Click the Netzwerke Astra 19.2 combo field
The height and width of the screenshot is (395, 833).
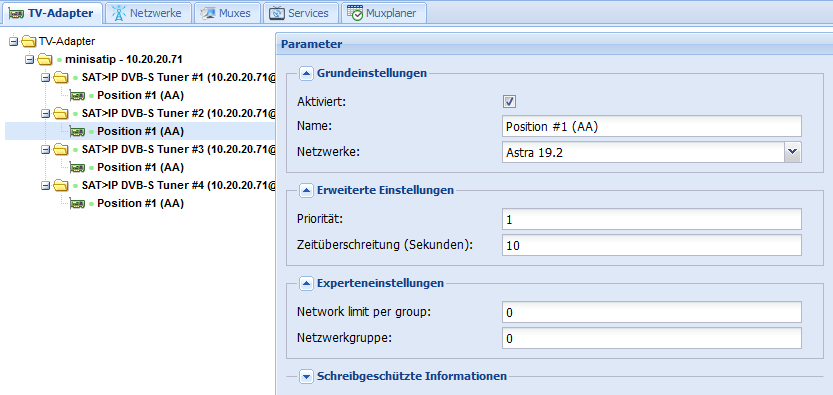click(x=643, y=152)
